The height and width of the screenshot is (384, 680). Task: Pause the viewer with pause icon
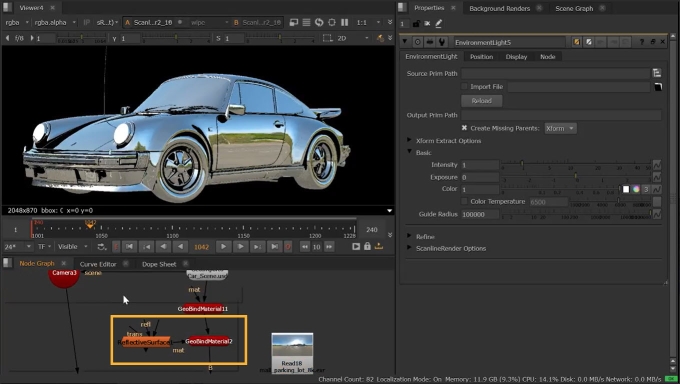345,22
